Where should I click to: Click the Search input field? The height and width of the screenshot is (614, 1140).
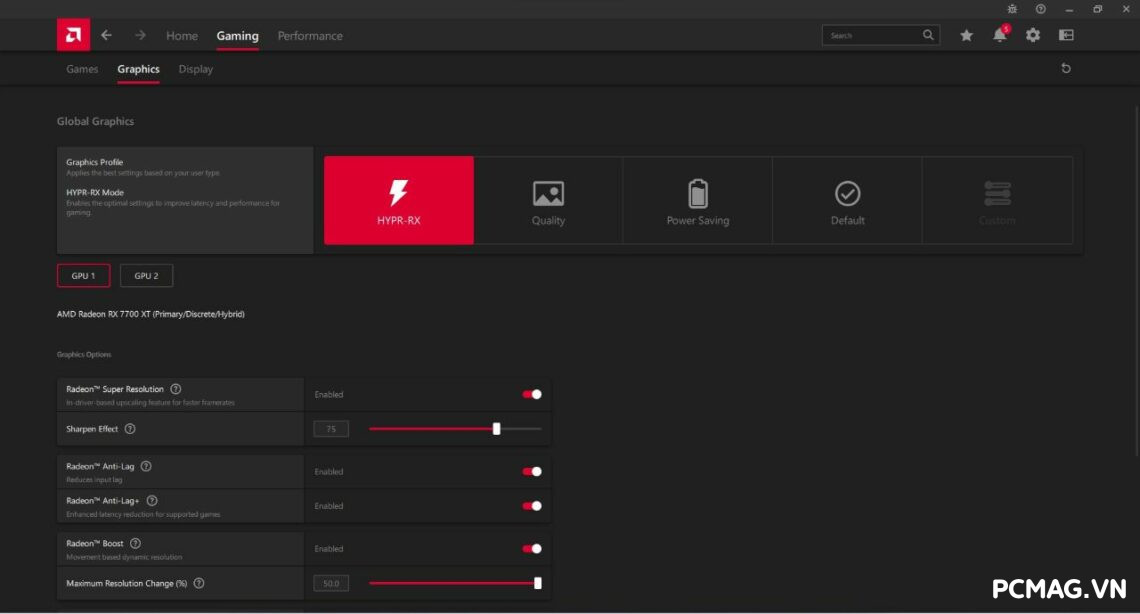(x=870, y=35)
